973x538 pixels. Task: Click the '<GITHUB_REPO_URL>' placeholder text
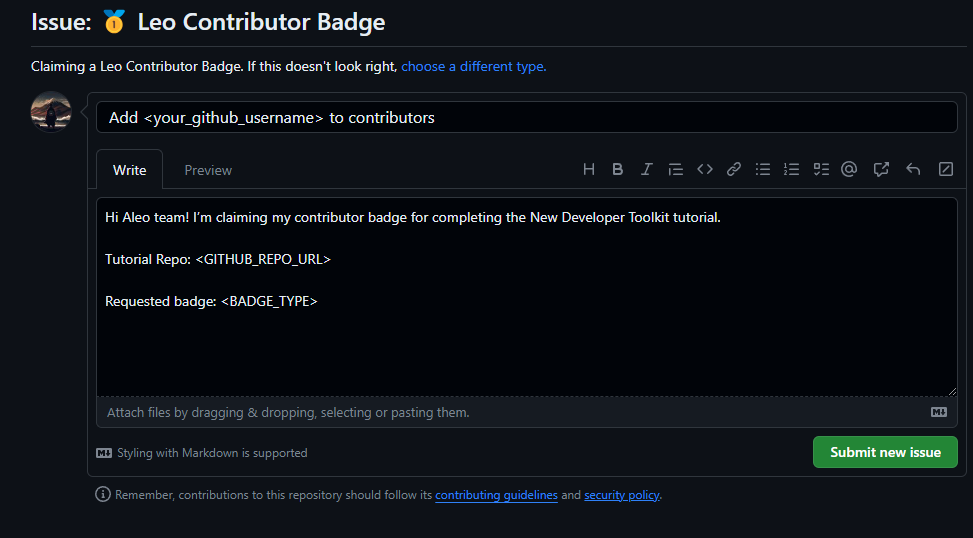tap(263, 259)
